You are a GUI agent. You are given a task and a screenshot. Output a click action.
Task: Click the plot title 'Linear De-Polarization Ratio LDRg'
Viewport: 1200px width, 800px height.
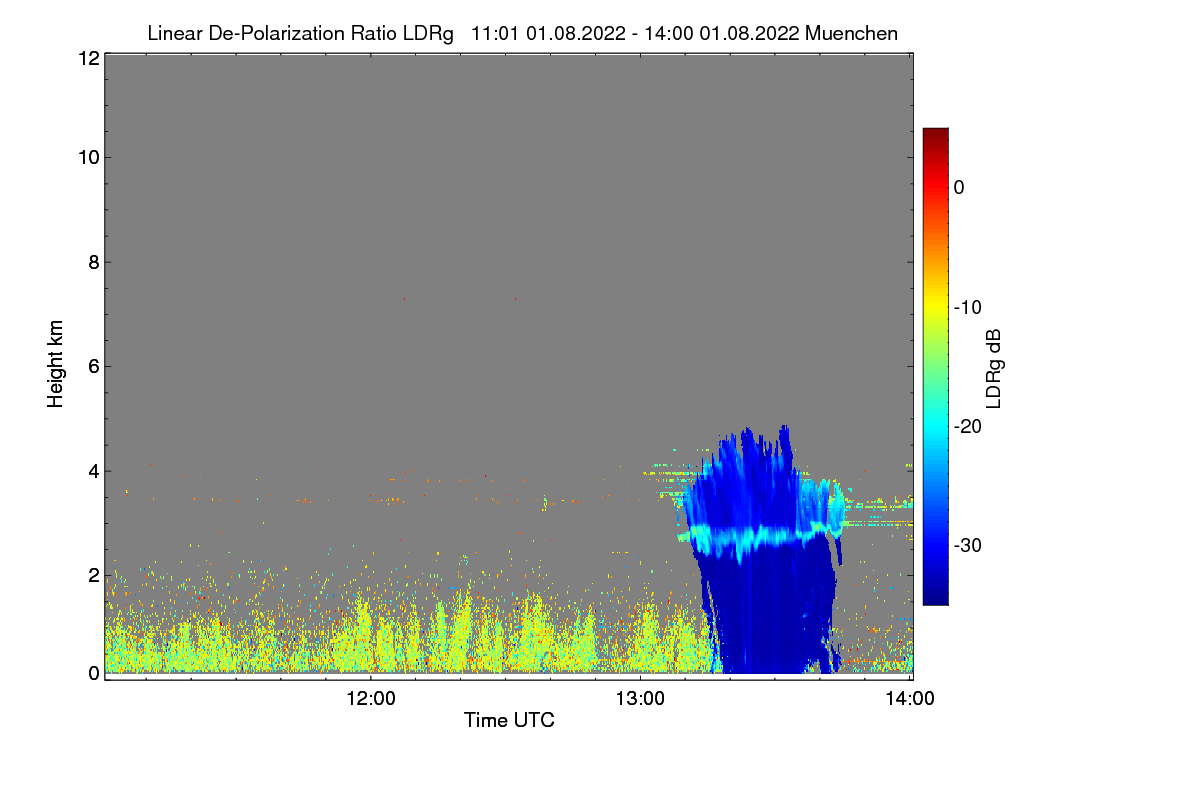point(300,33)
